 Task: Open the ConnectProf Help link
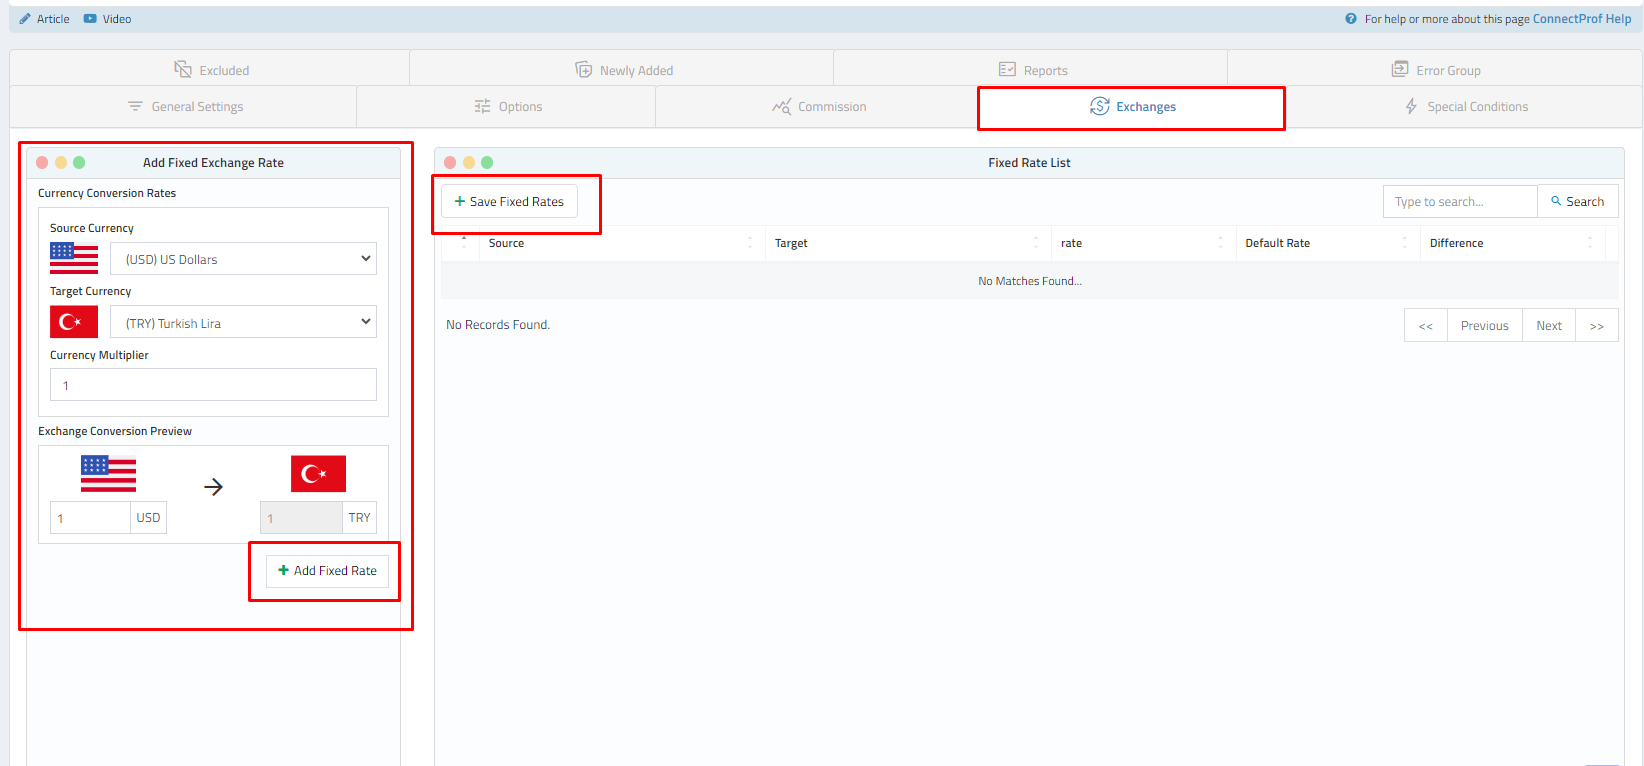coord(1581,19)
